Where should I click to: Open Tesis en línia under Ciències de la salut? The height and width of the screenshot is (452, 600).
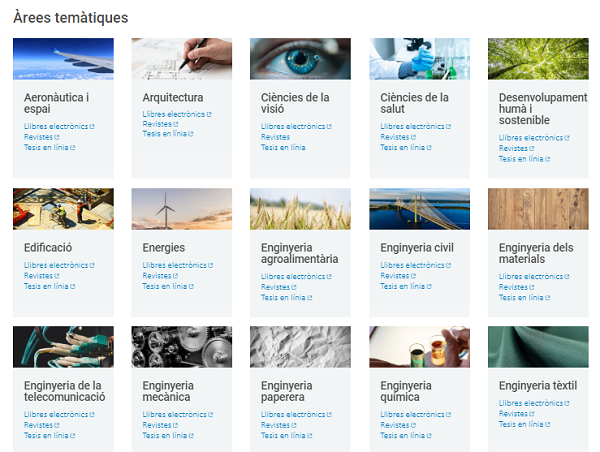tap(406, 147)
